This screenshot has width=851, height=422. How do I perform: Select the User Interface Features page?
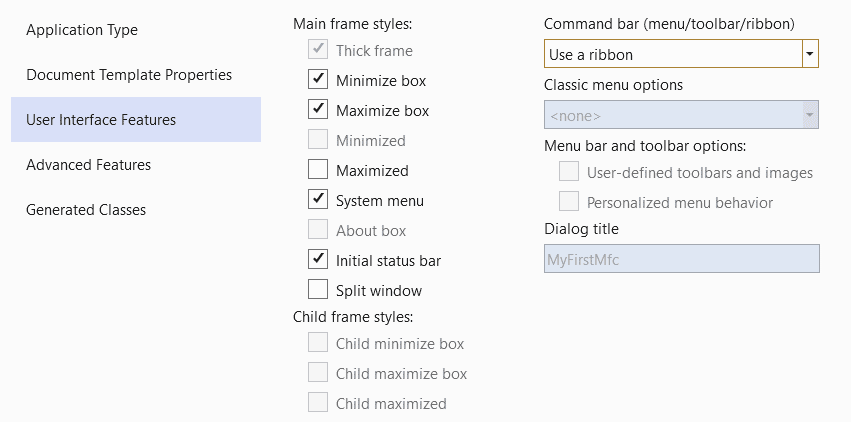(x=101, y=120)
